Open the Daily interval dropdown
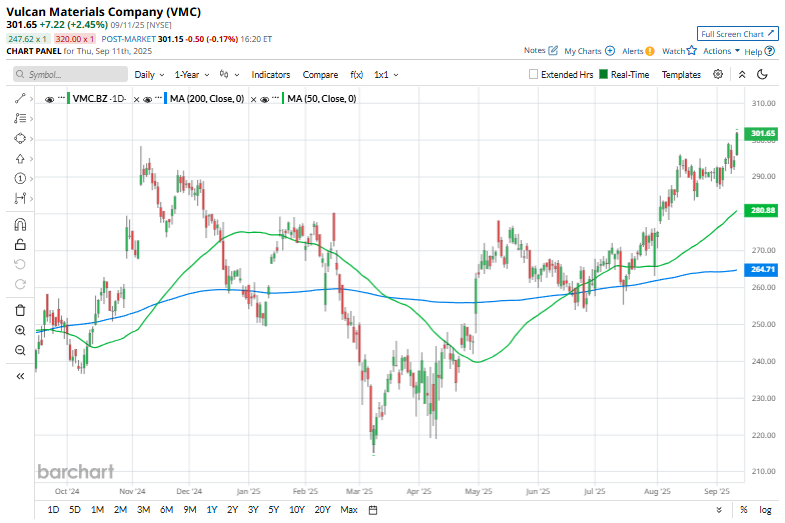Screen dimensions: 785x523 [x=149, y=75]
